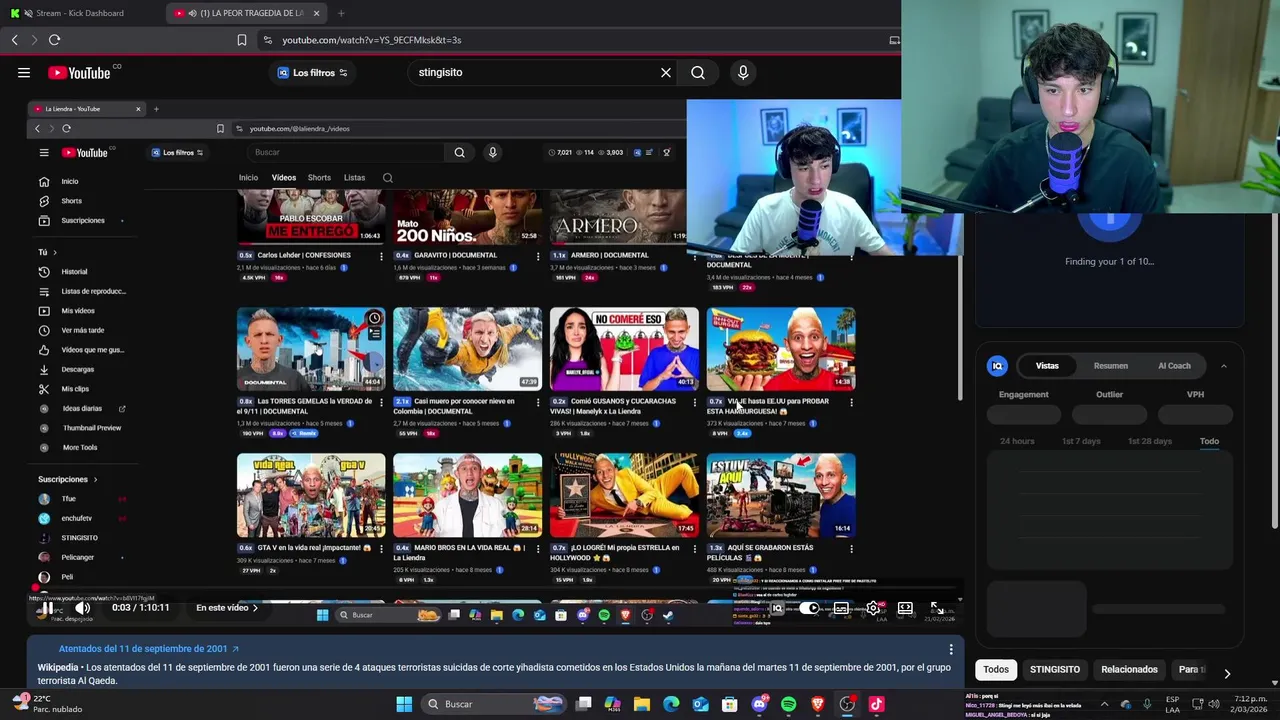1280x720 pixels.
Task: Open video player settings gear
Action: pos(873,608)
